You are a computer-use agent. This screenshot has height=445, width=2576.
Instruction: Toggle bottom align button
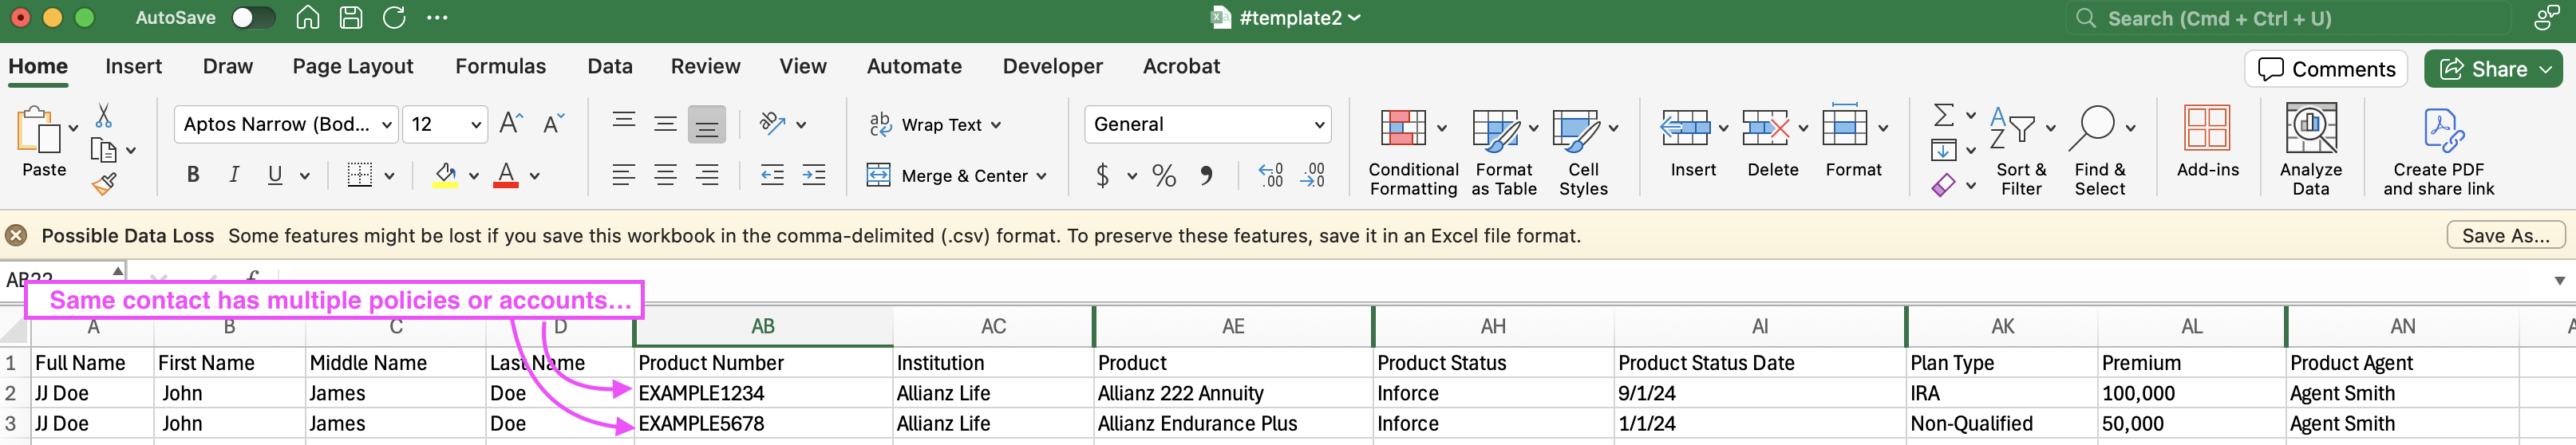click(706, 124)
